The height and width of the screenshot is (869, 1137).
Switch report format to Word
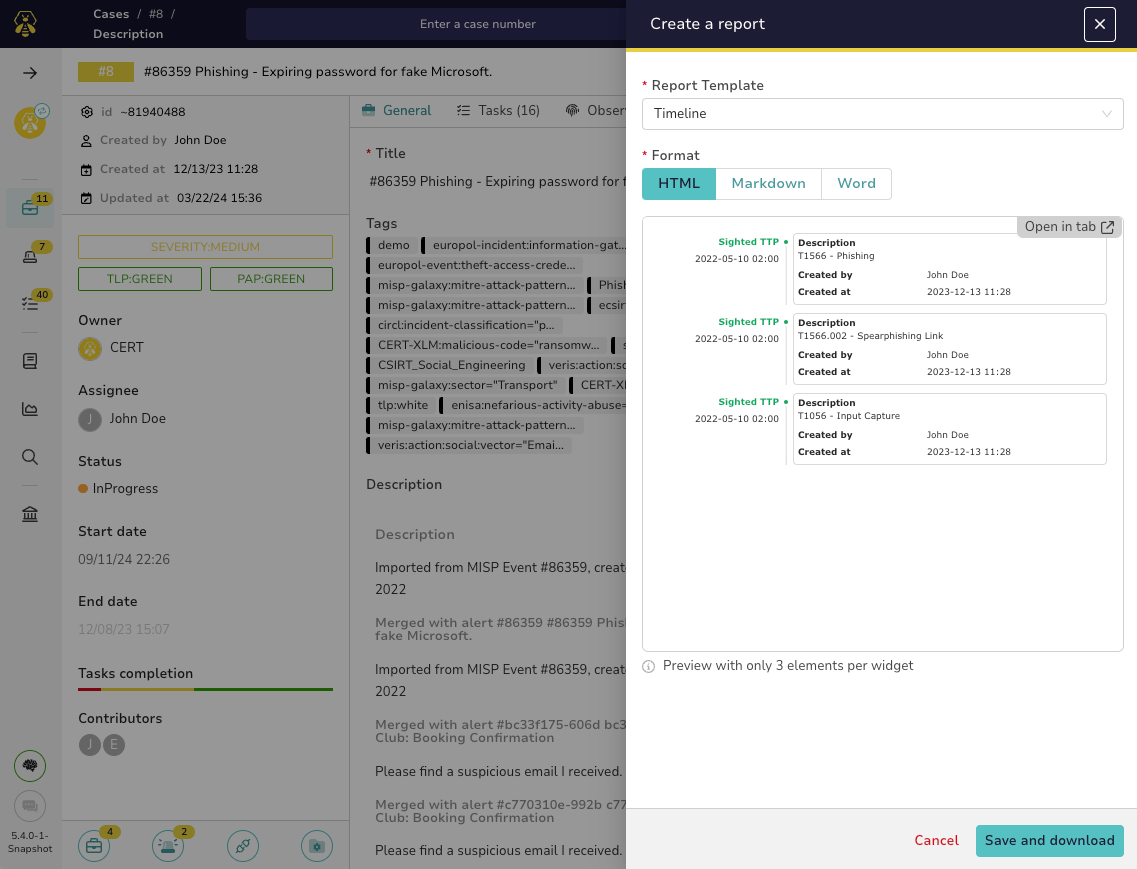point(856,183)
